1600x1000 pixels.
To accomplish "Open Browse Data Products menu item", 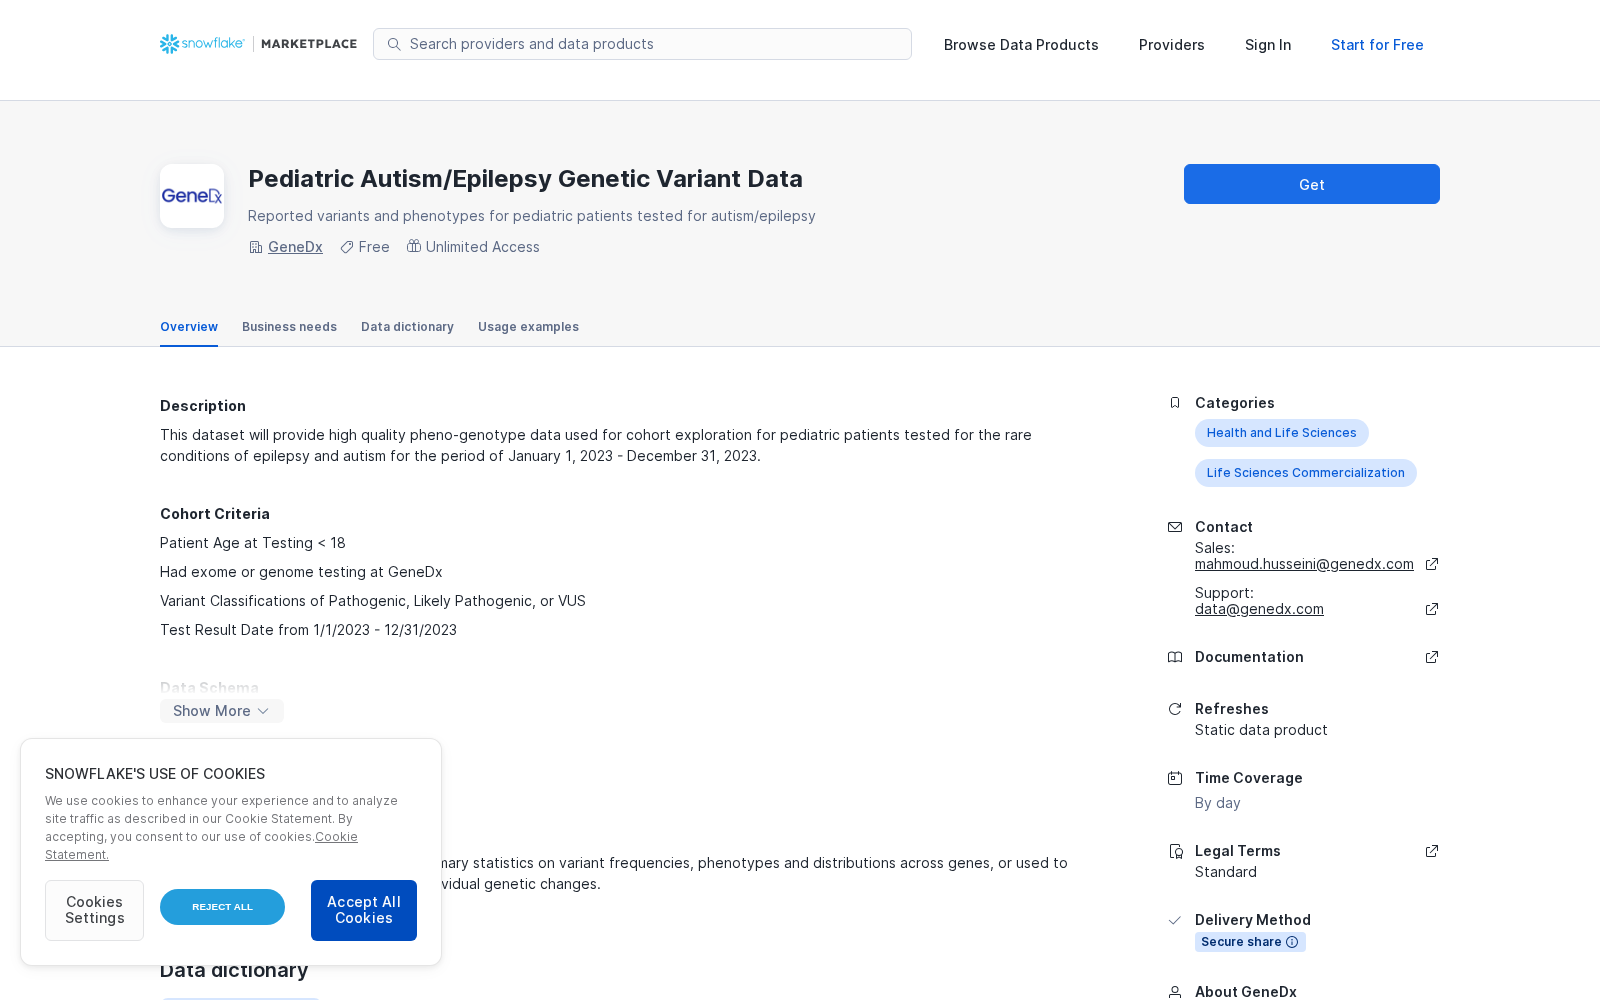I will [x=1021, y=45].
